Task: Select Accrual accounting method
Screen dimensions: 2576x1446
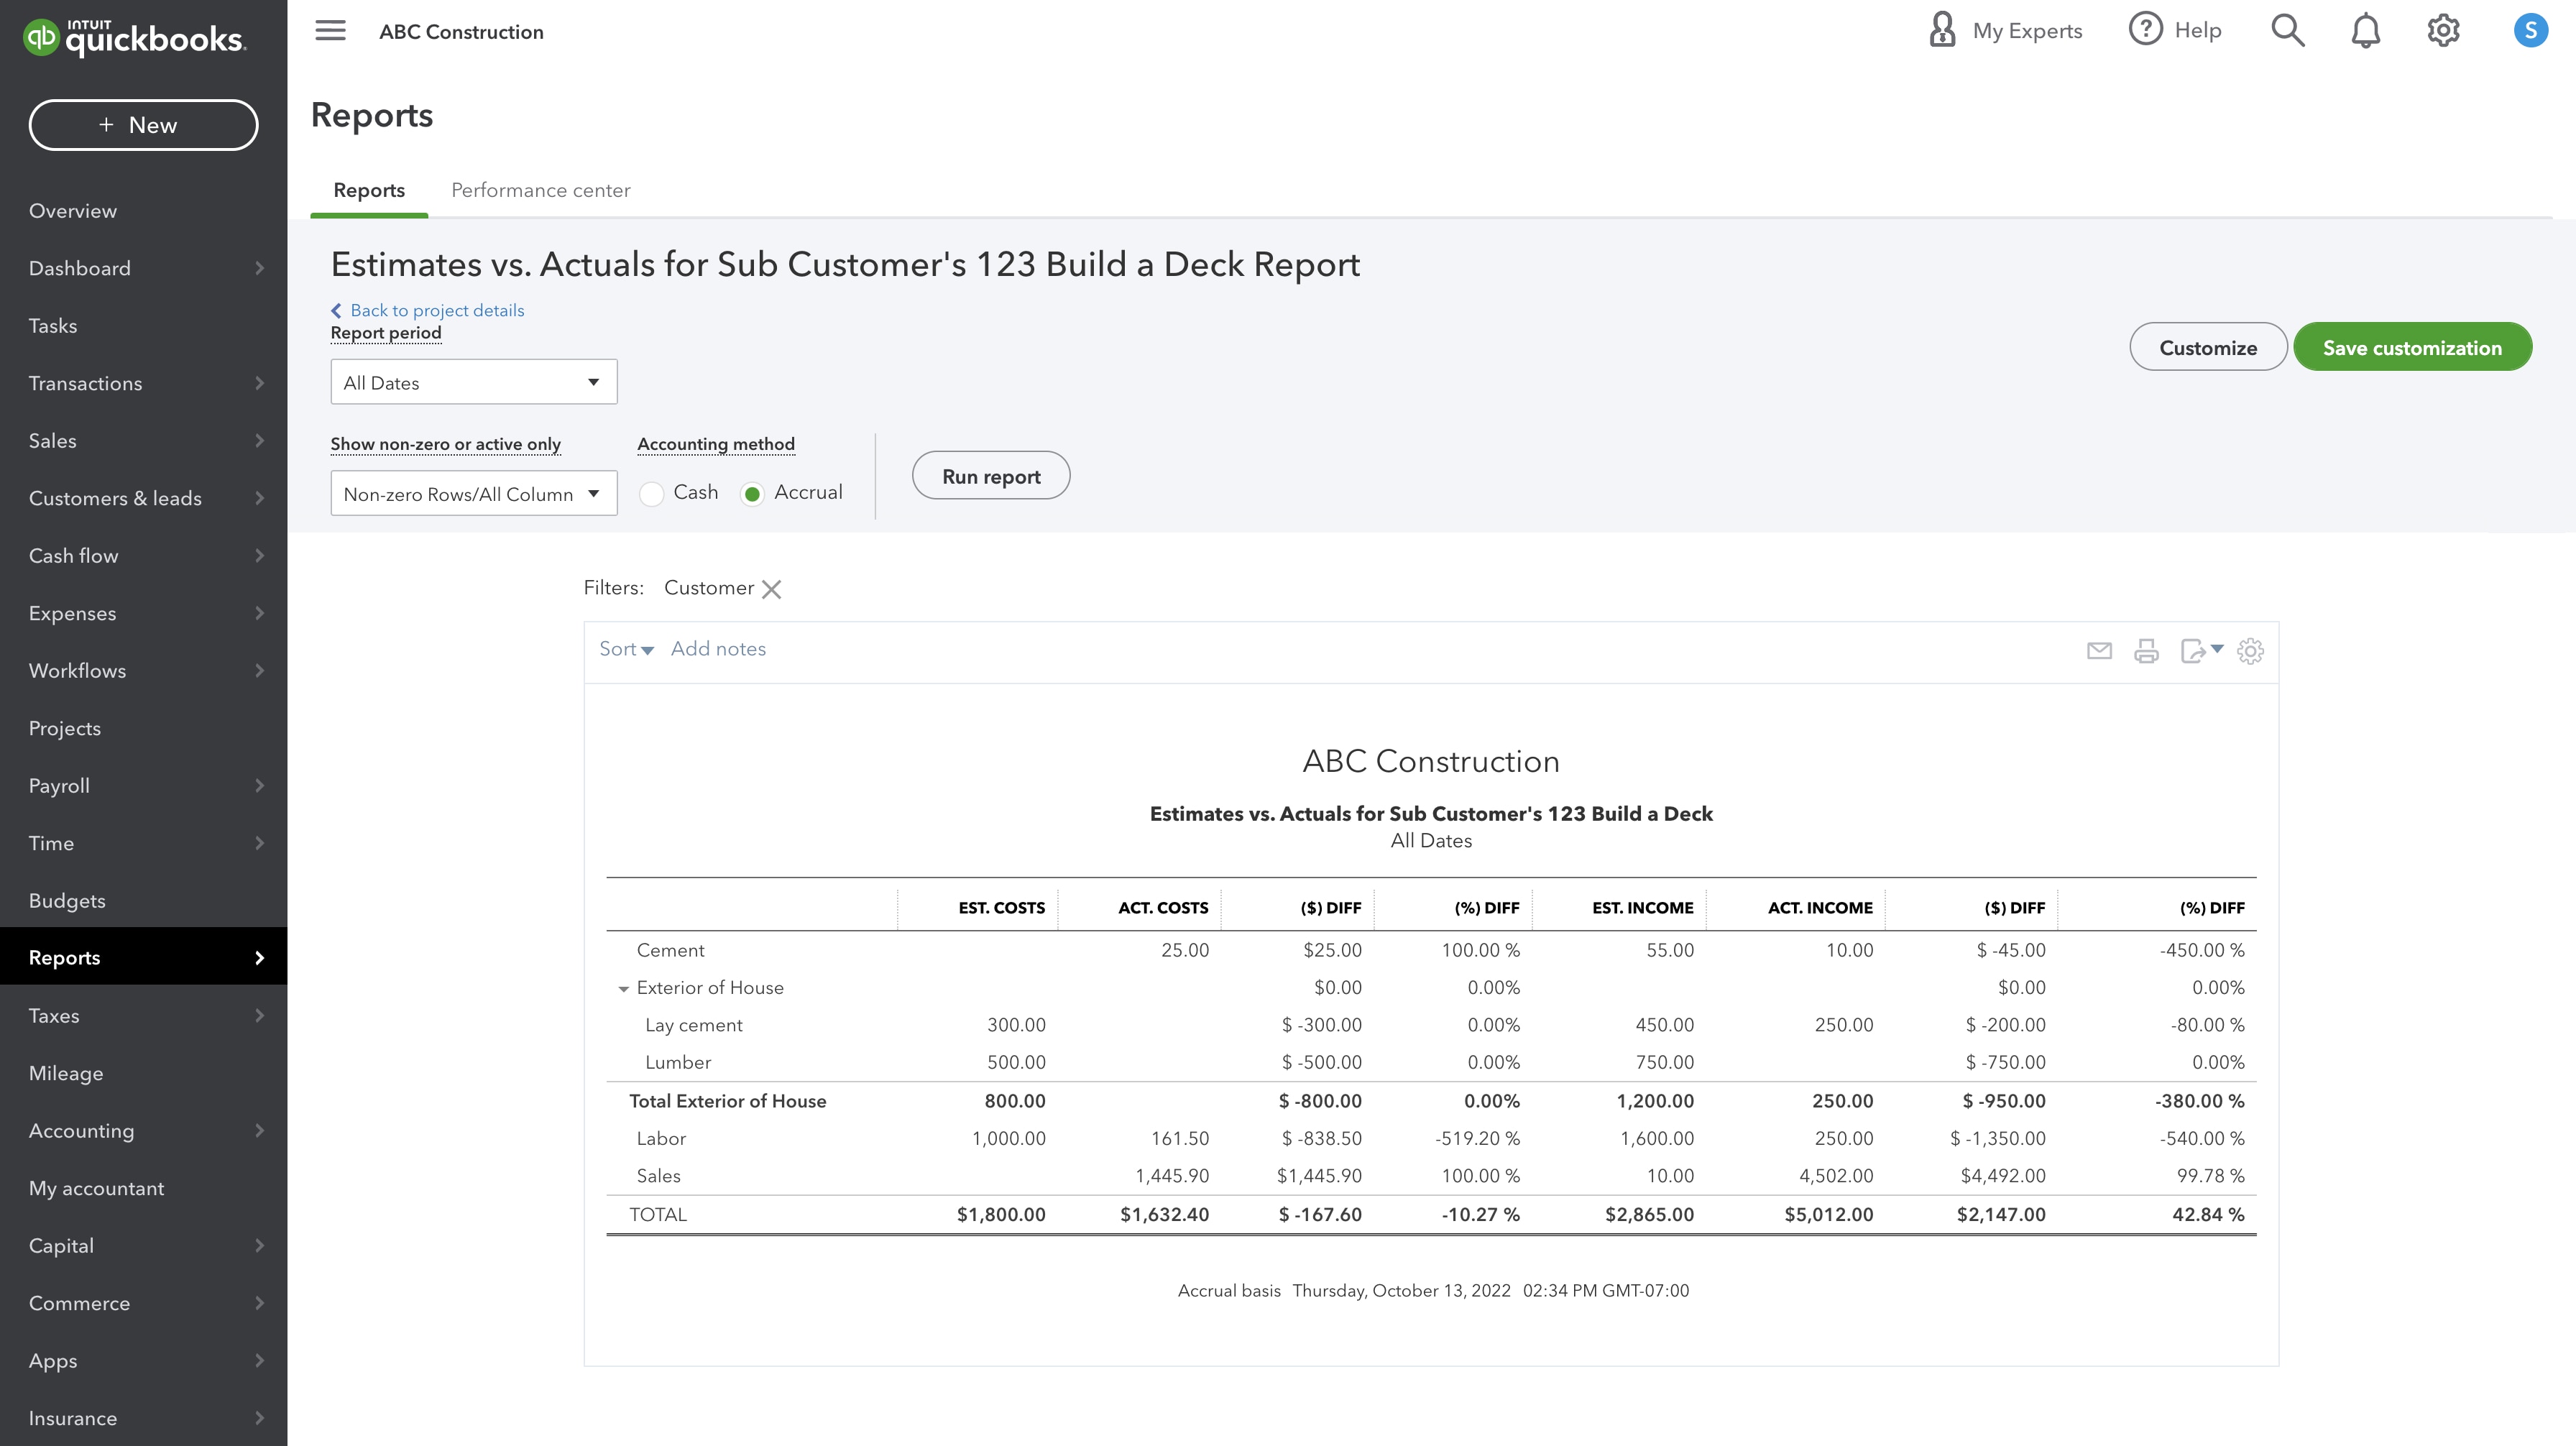Action: click(x=752, y=494)
